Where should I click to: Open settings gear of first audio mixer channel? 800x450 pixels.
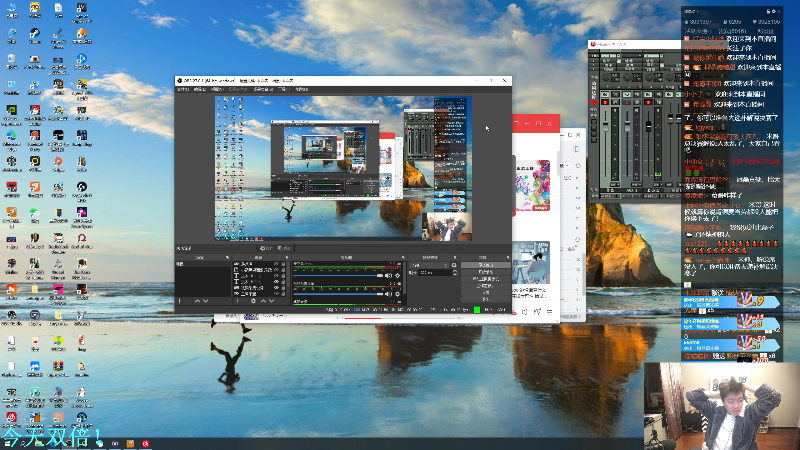[397, 276]
